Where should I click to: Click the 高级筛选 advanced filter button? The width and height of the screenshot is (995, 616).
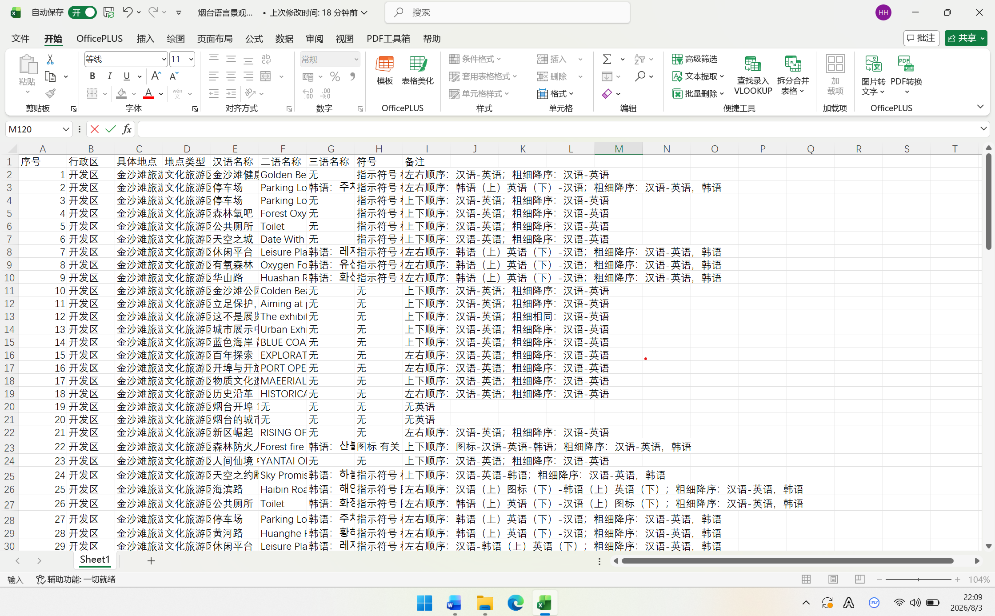[x=695, y=59]
